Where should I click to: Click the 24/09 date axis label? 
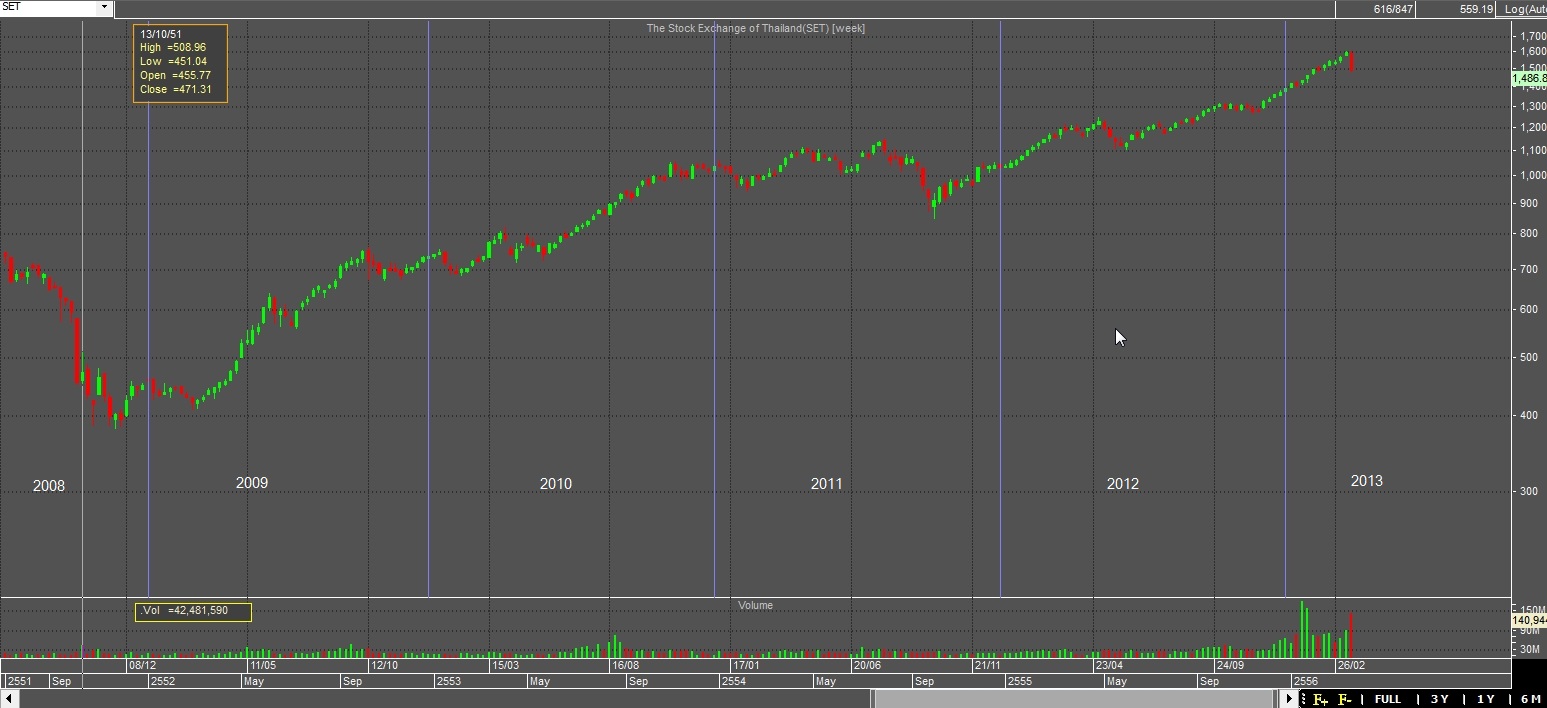pos(1230,665)
